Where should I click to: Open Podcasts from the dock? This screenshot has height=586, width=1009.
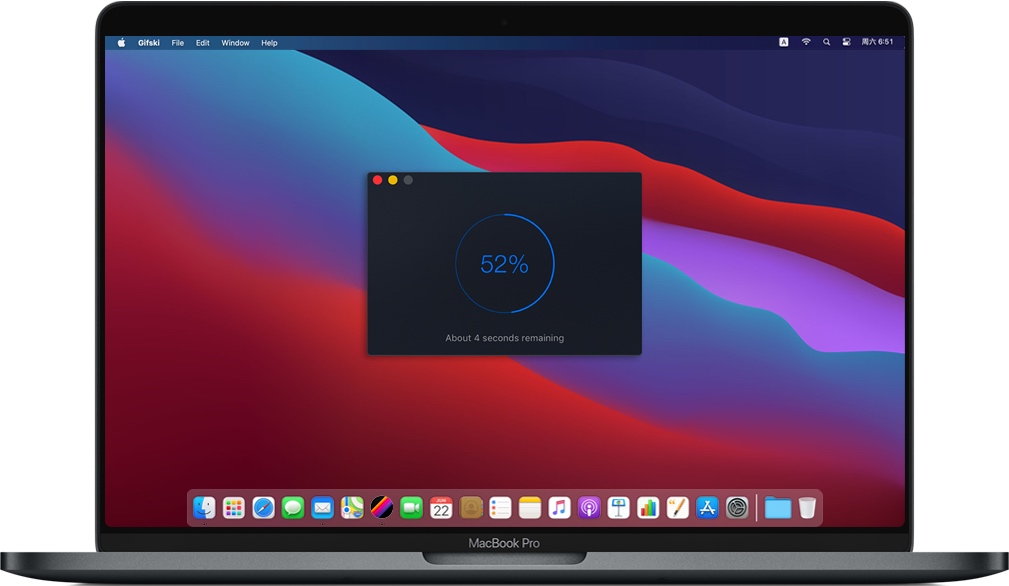coord(589,507)
